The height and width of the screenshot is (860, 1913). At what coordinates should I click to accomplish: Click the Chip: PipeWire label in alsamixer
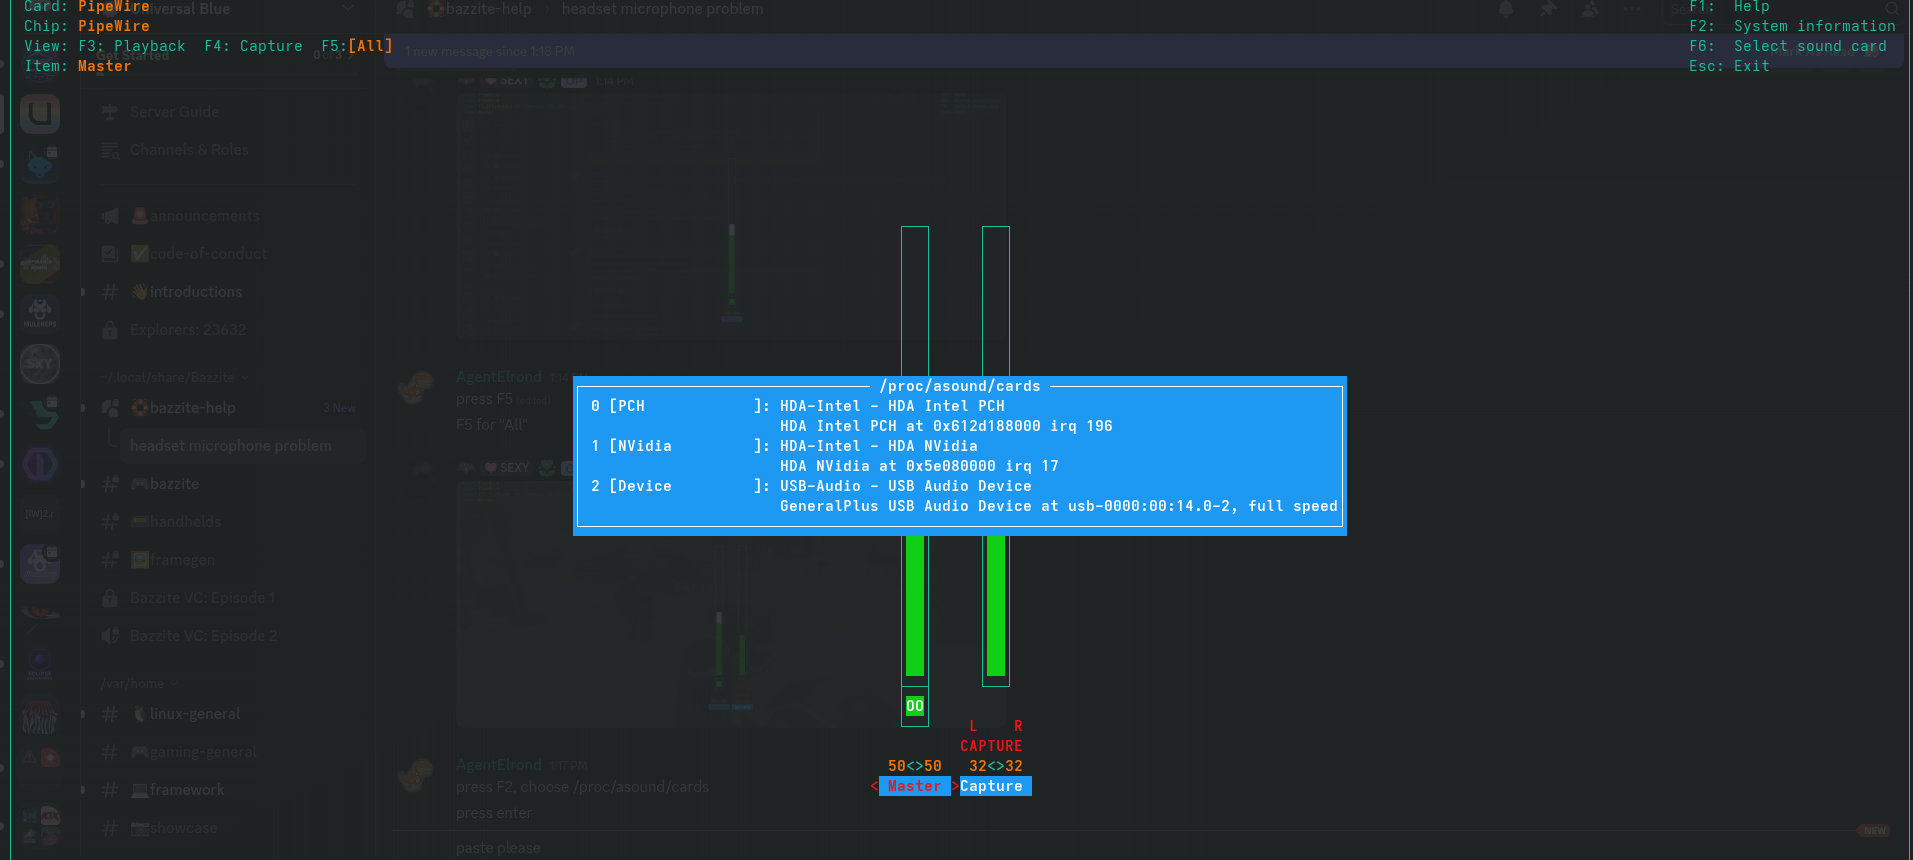tap(87, 26)
